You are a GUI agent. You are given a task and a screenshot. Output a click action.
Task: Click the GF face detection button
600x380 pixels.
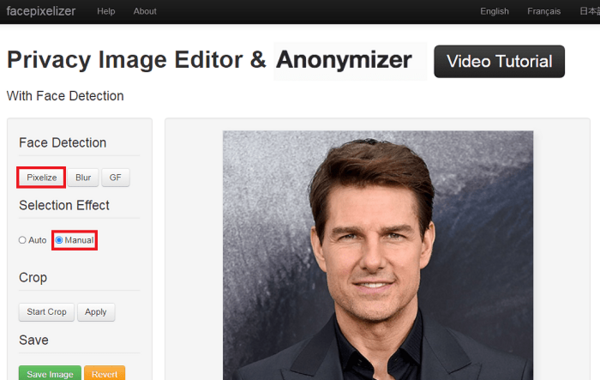(x=115, y=178)
